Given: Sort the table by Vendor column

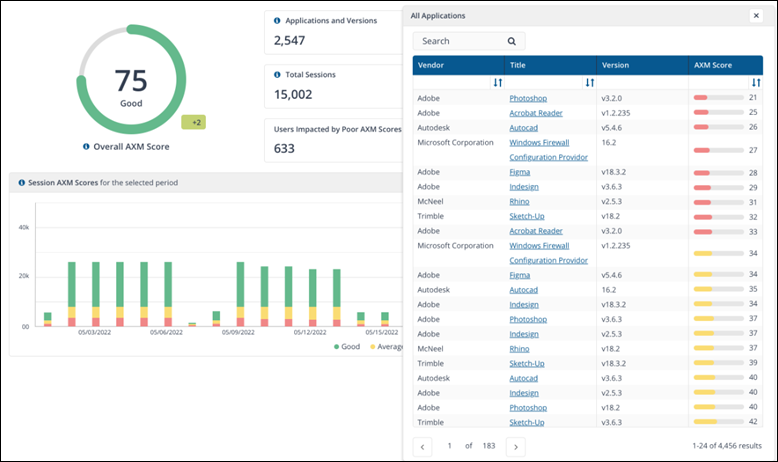Looking at the screenshot, I should pyautogui.click(x=497, y=83).
